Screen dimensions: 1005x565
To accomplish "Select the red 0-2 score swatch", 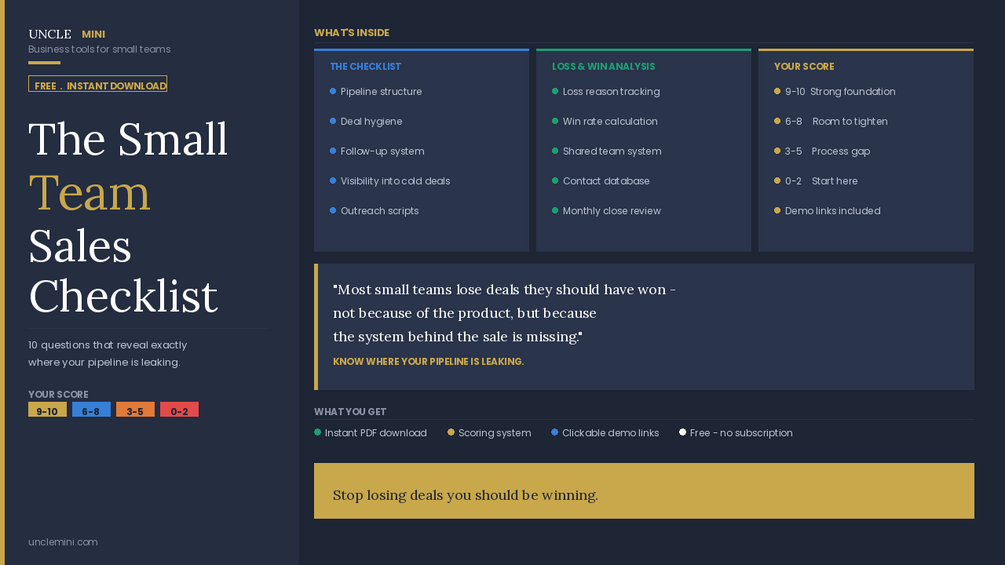I will point(179,410).
